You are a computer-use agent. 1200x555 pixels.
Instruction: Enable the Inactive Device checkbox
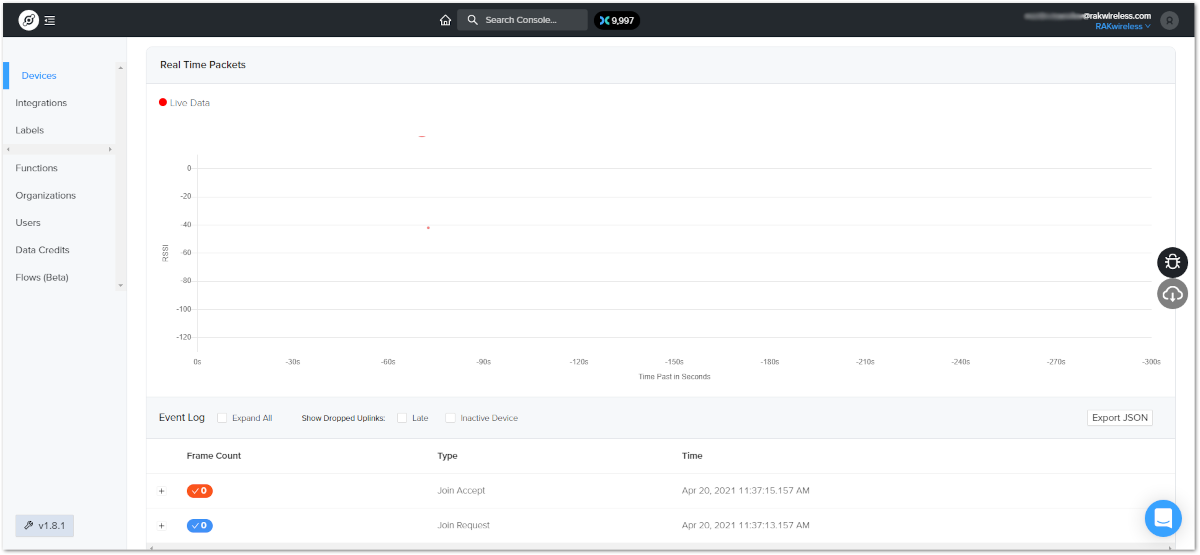tap(450, 418)
